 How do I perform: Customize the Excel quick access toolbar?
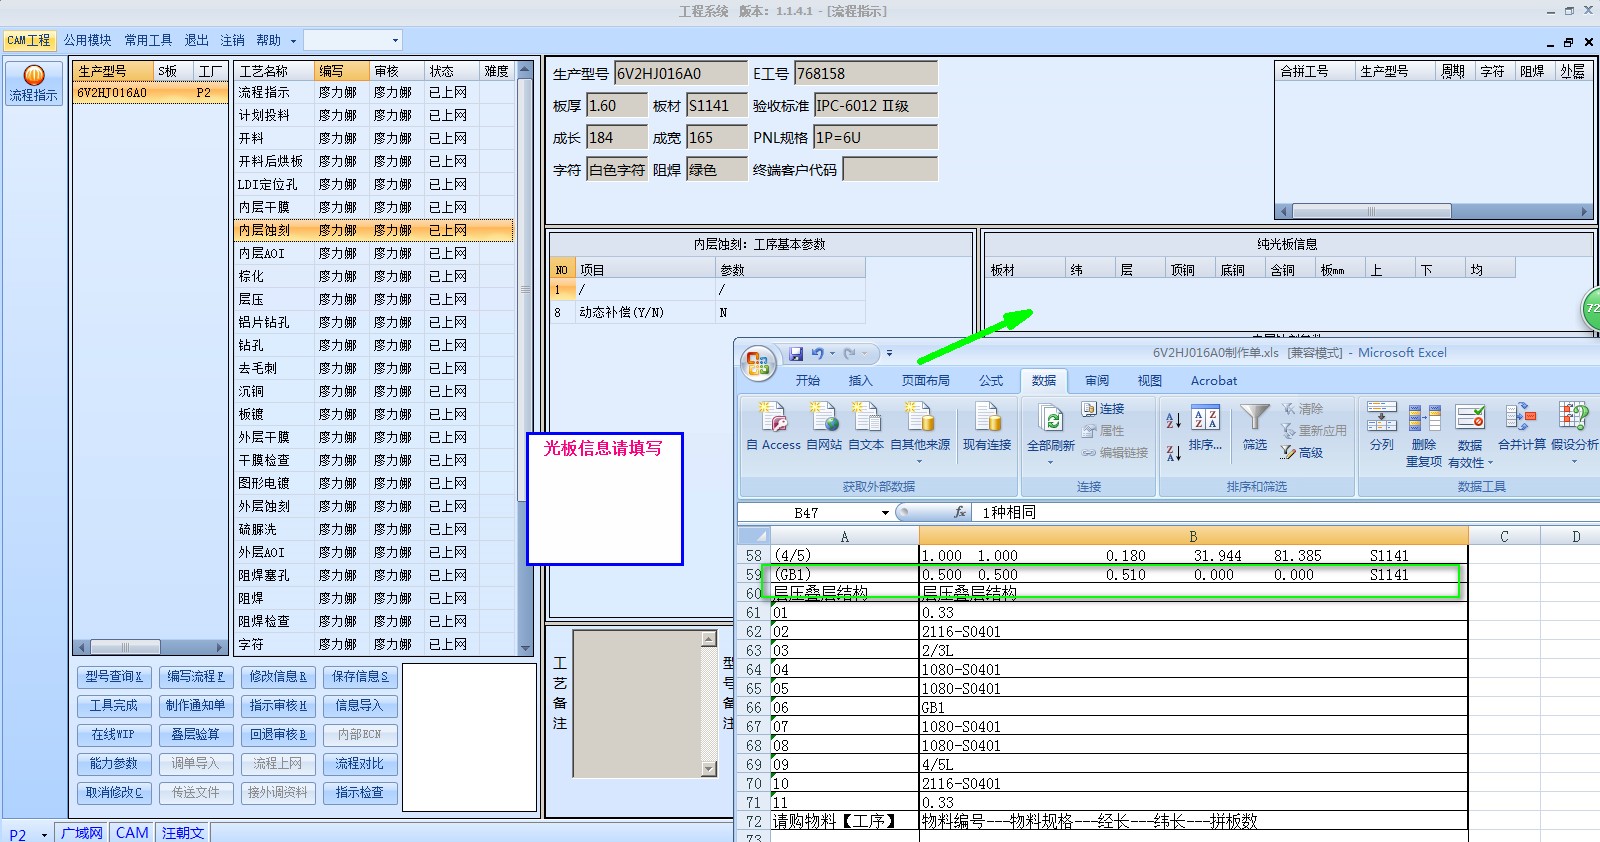pyautogui.click(x=889, y=353)
